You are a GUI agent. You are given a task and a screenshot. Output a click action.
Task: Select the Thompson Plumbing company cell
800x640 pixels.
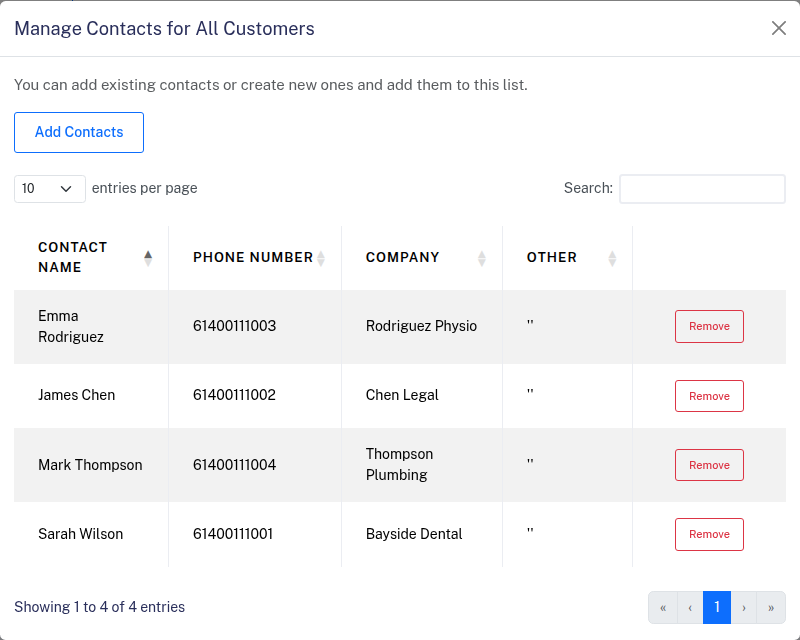399,464
